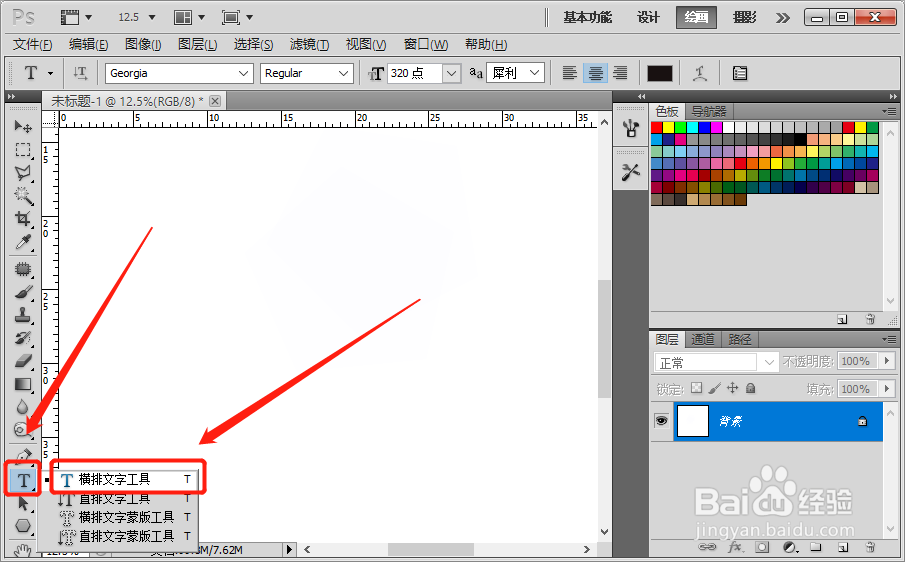Switch to the 通道 tab
Image resolution: width=905 pixels, height=562 pixels.
pyautogui.click(x=702, y=339)
